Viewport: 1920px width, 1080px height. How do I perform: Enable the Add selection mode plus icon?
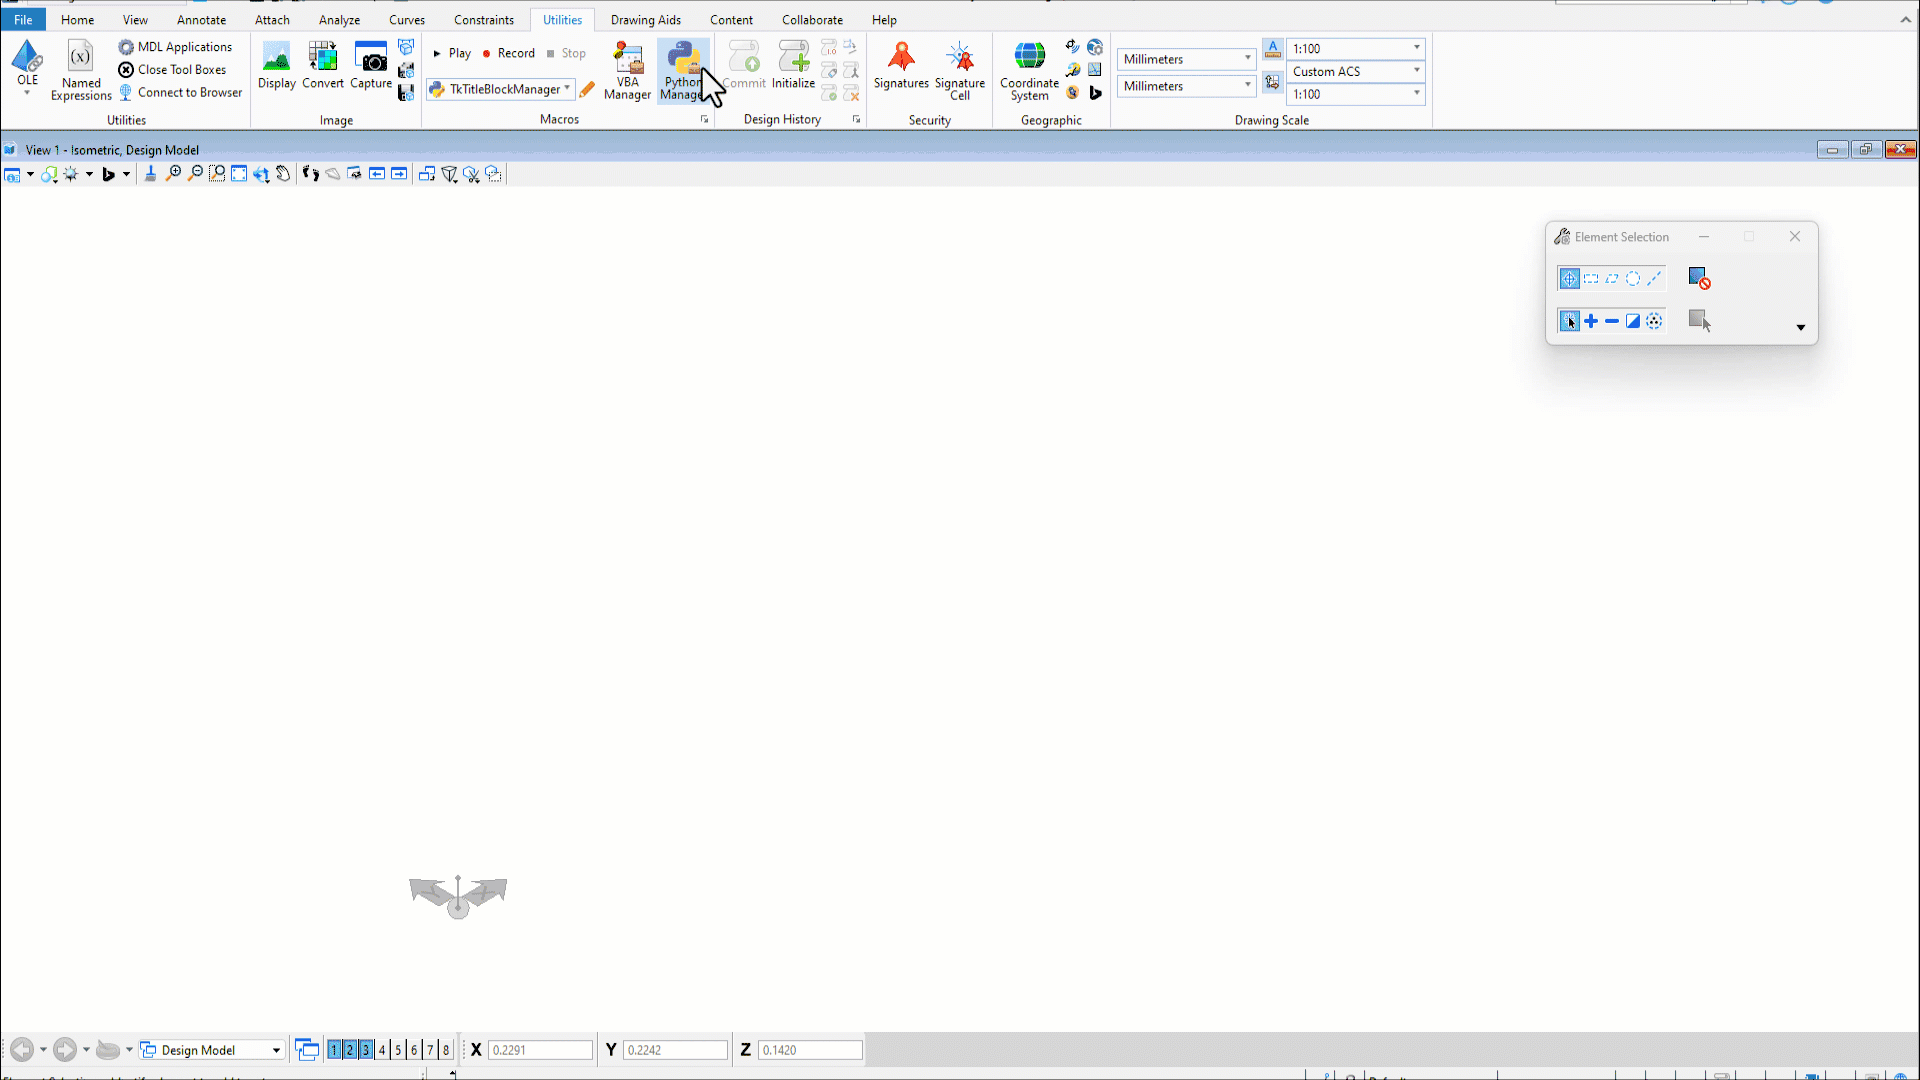[1591, 321]
